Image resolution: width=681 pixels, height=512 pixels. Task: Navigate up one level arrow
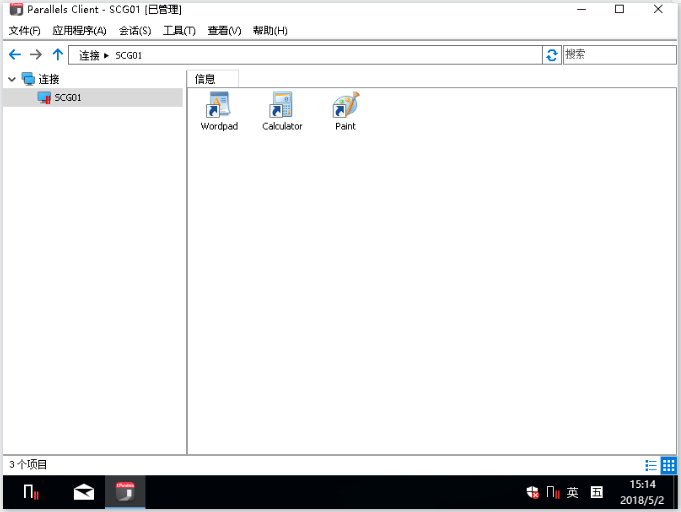[x=57, y=55]
